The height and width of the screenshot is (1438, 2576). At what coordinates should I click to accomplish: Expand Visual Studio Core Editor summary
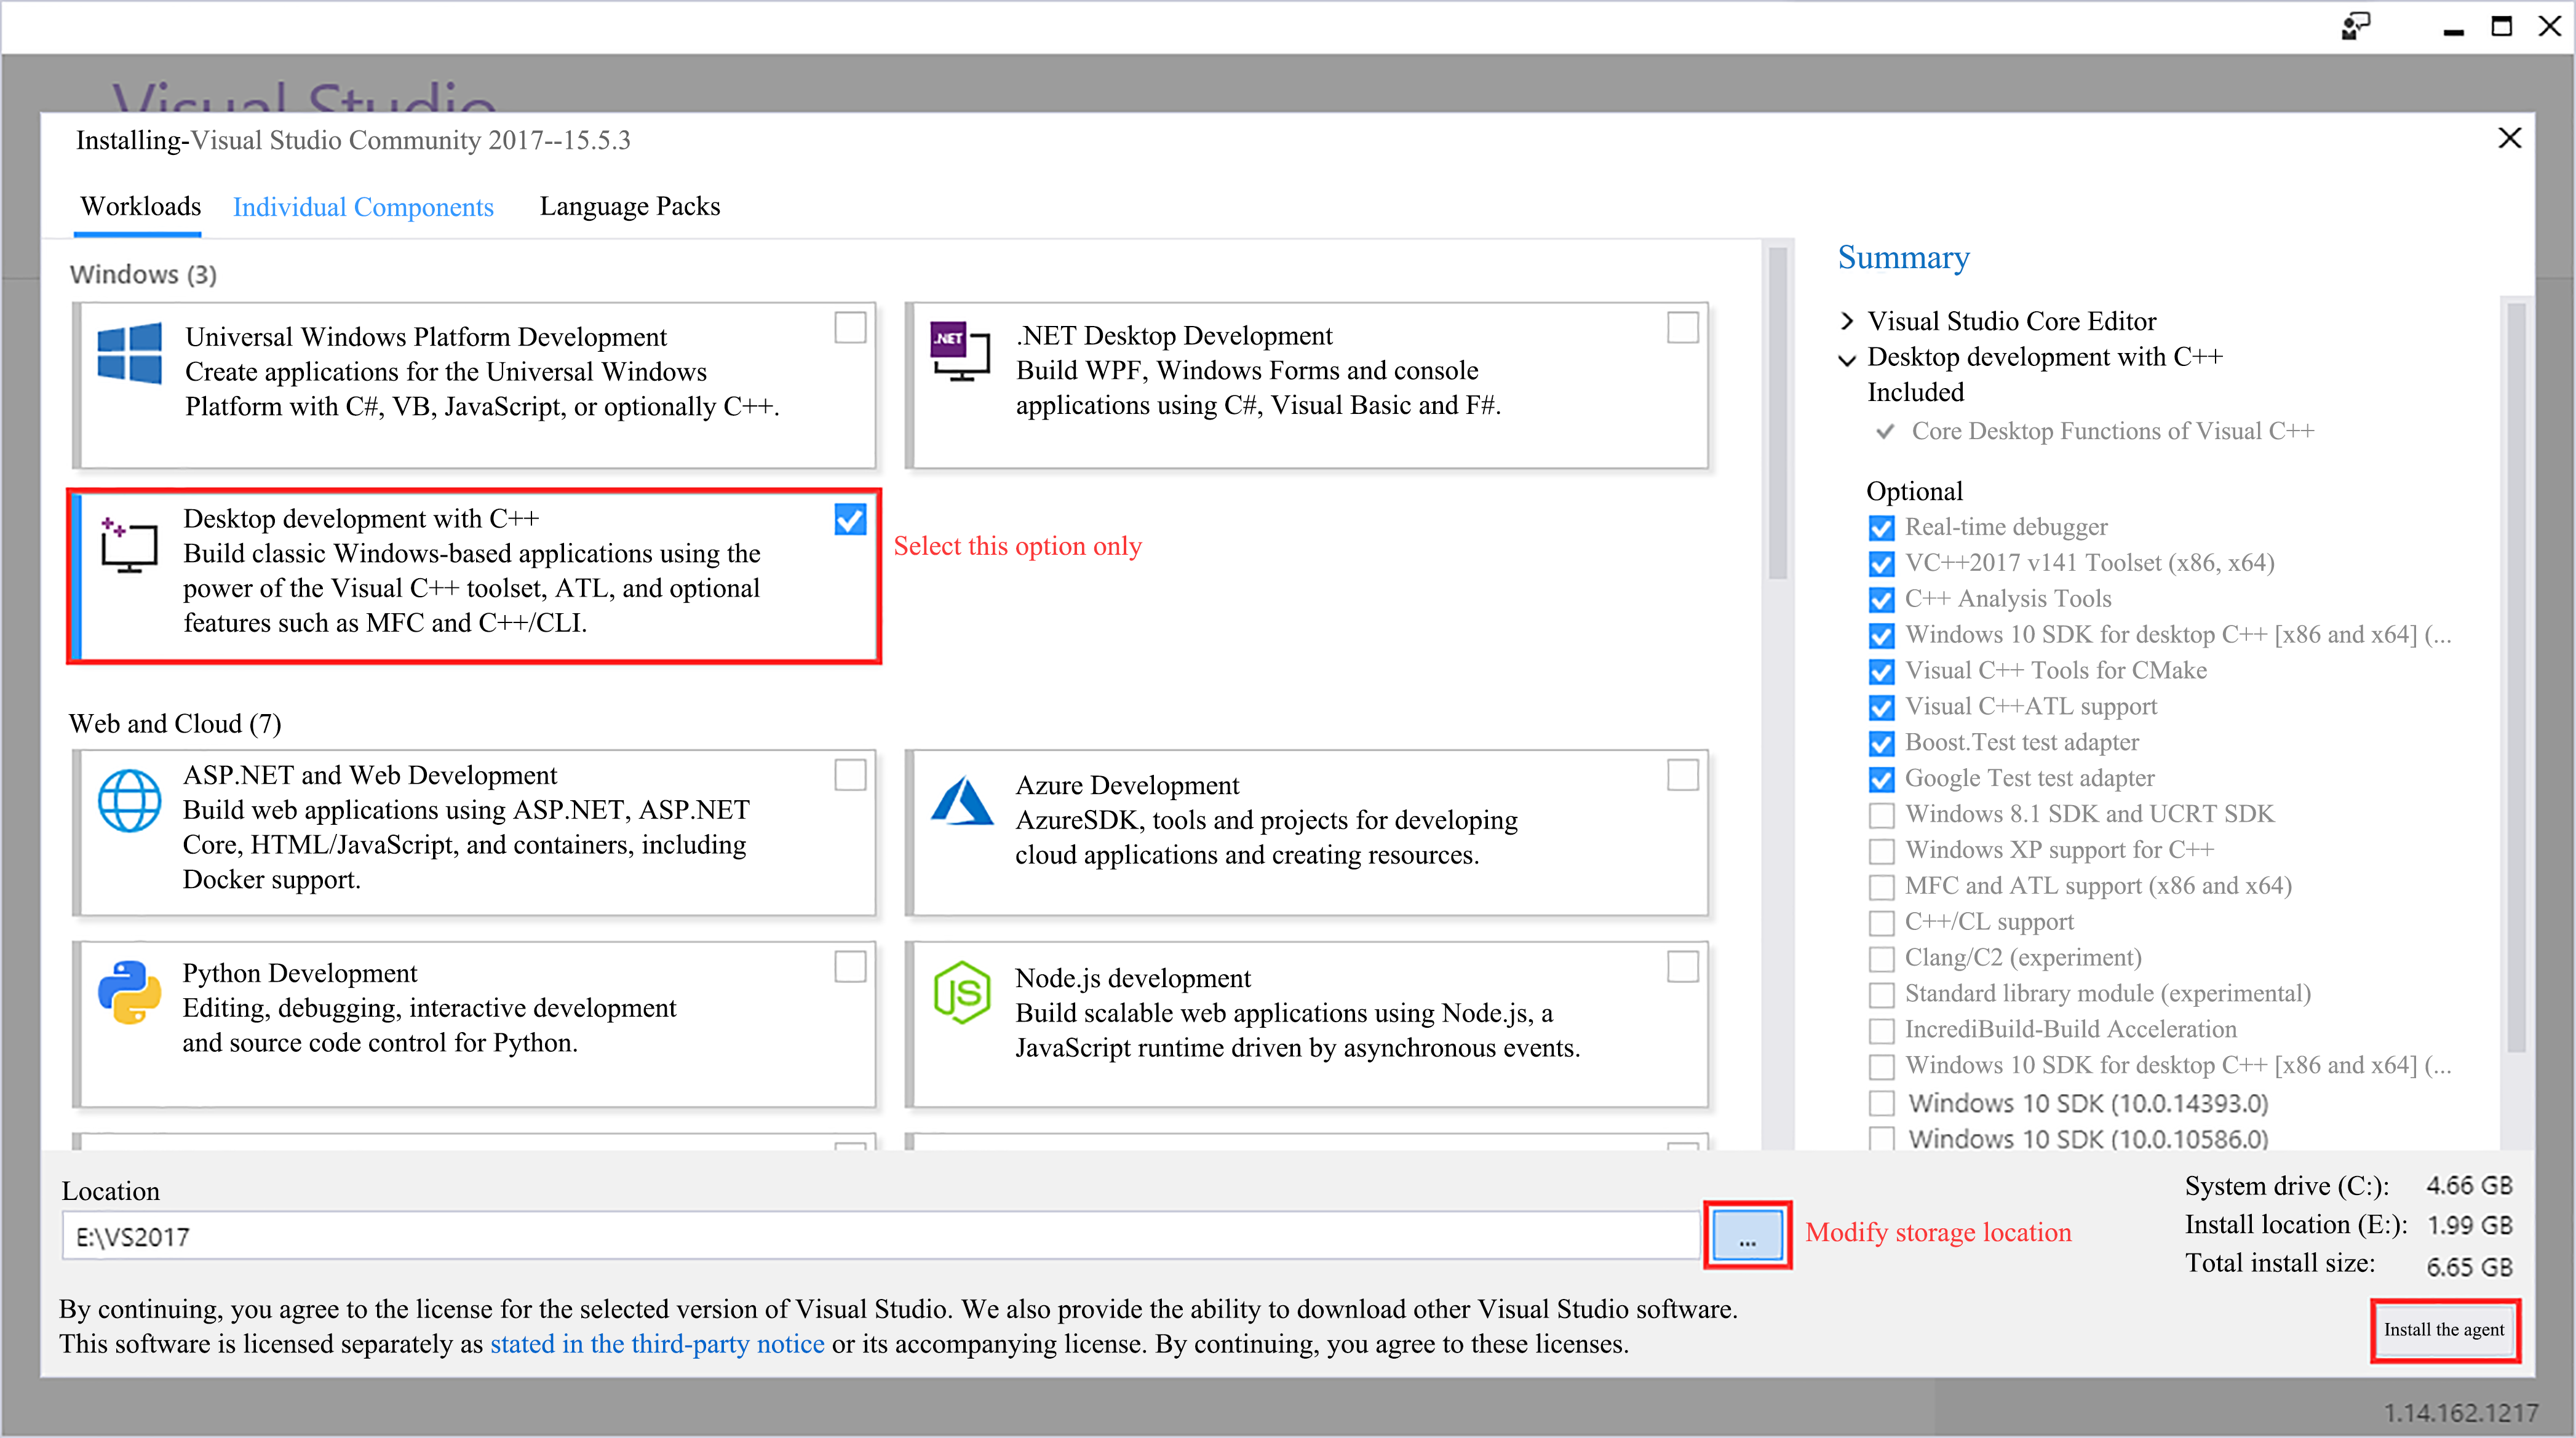click(1847, 321)
